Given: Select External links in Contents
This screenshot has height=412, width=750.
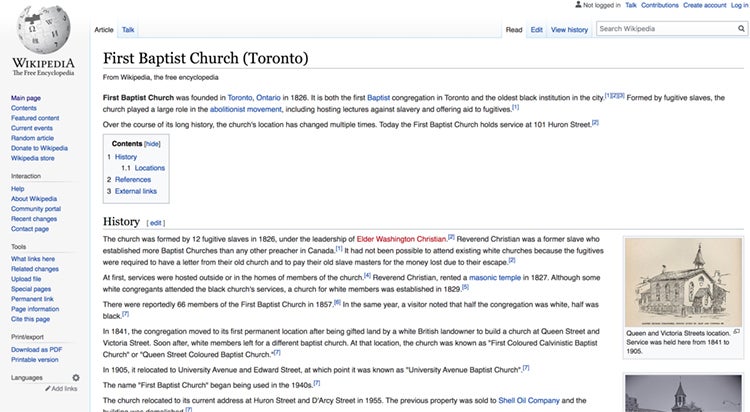Looking at the screenshot, I should tap(135, 191).
